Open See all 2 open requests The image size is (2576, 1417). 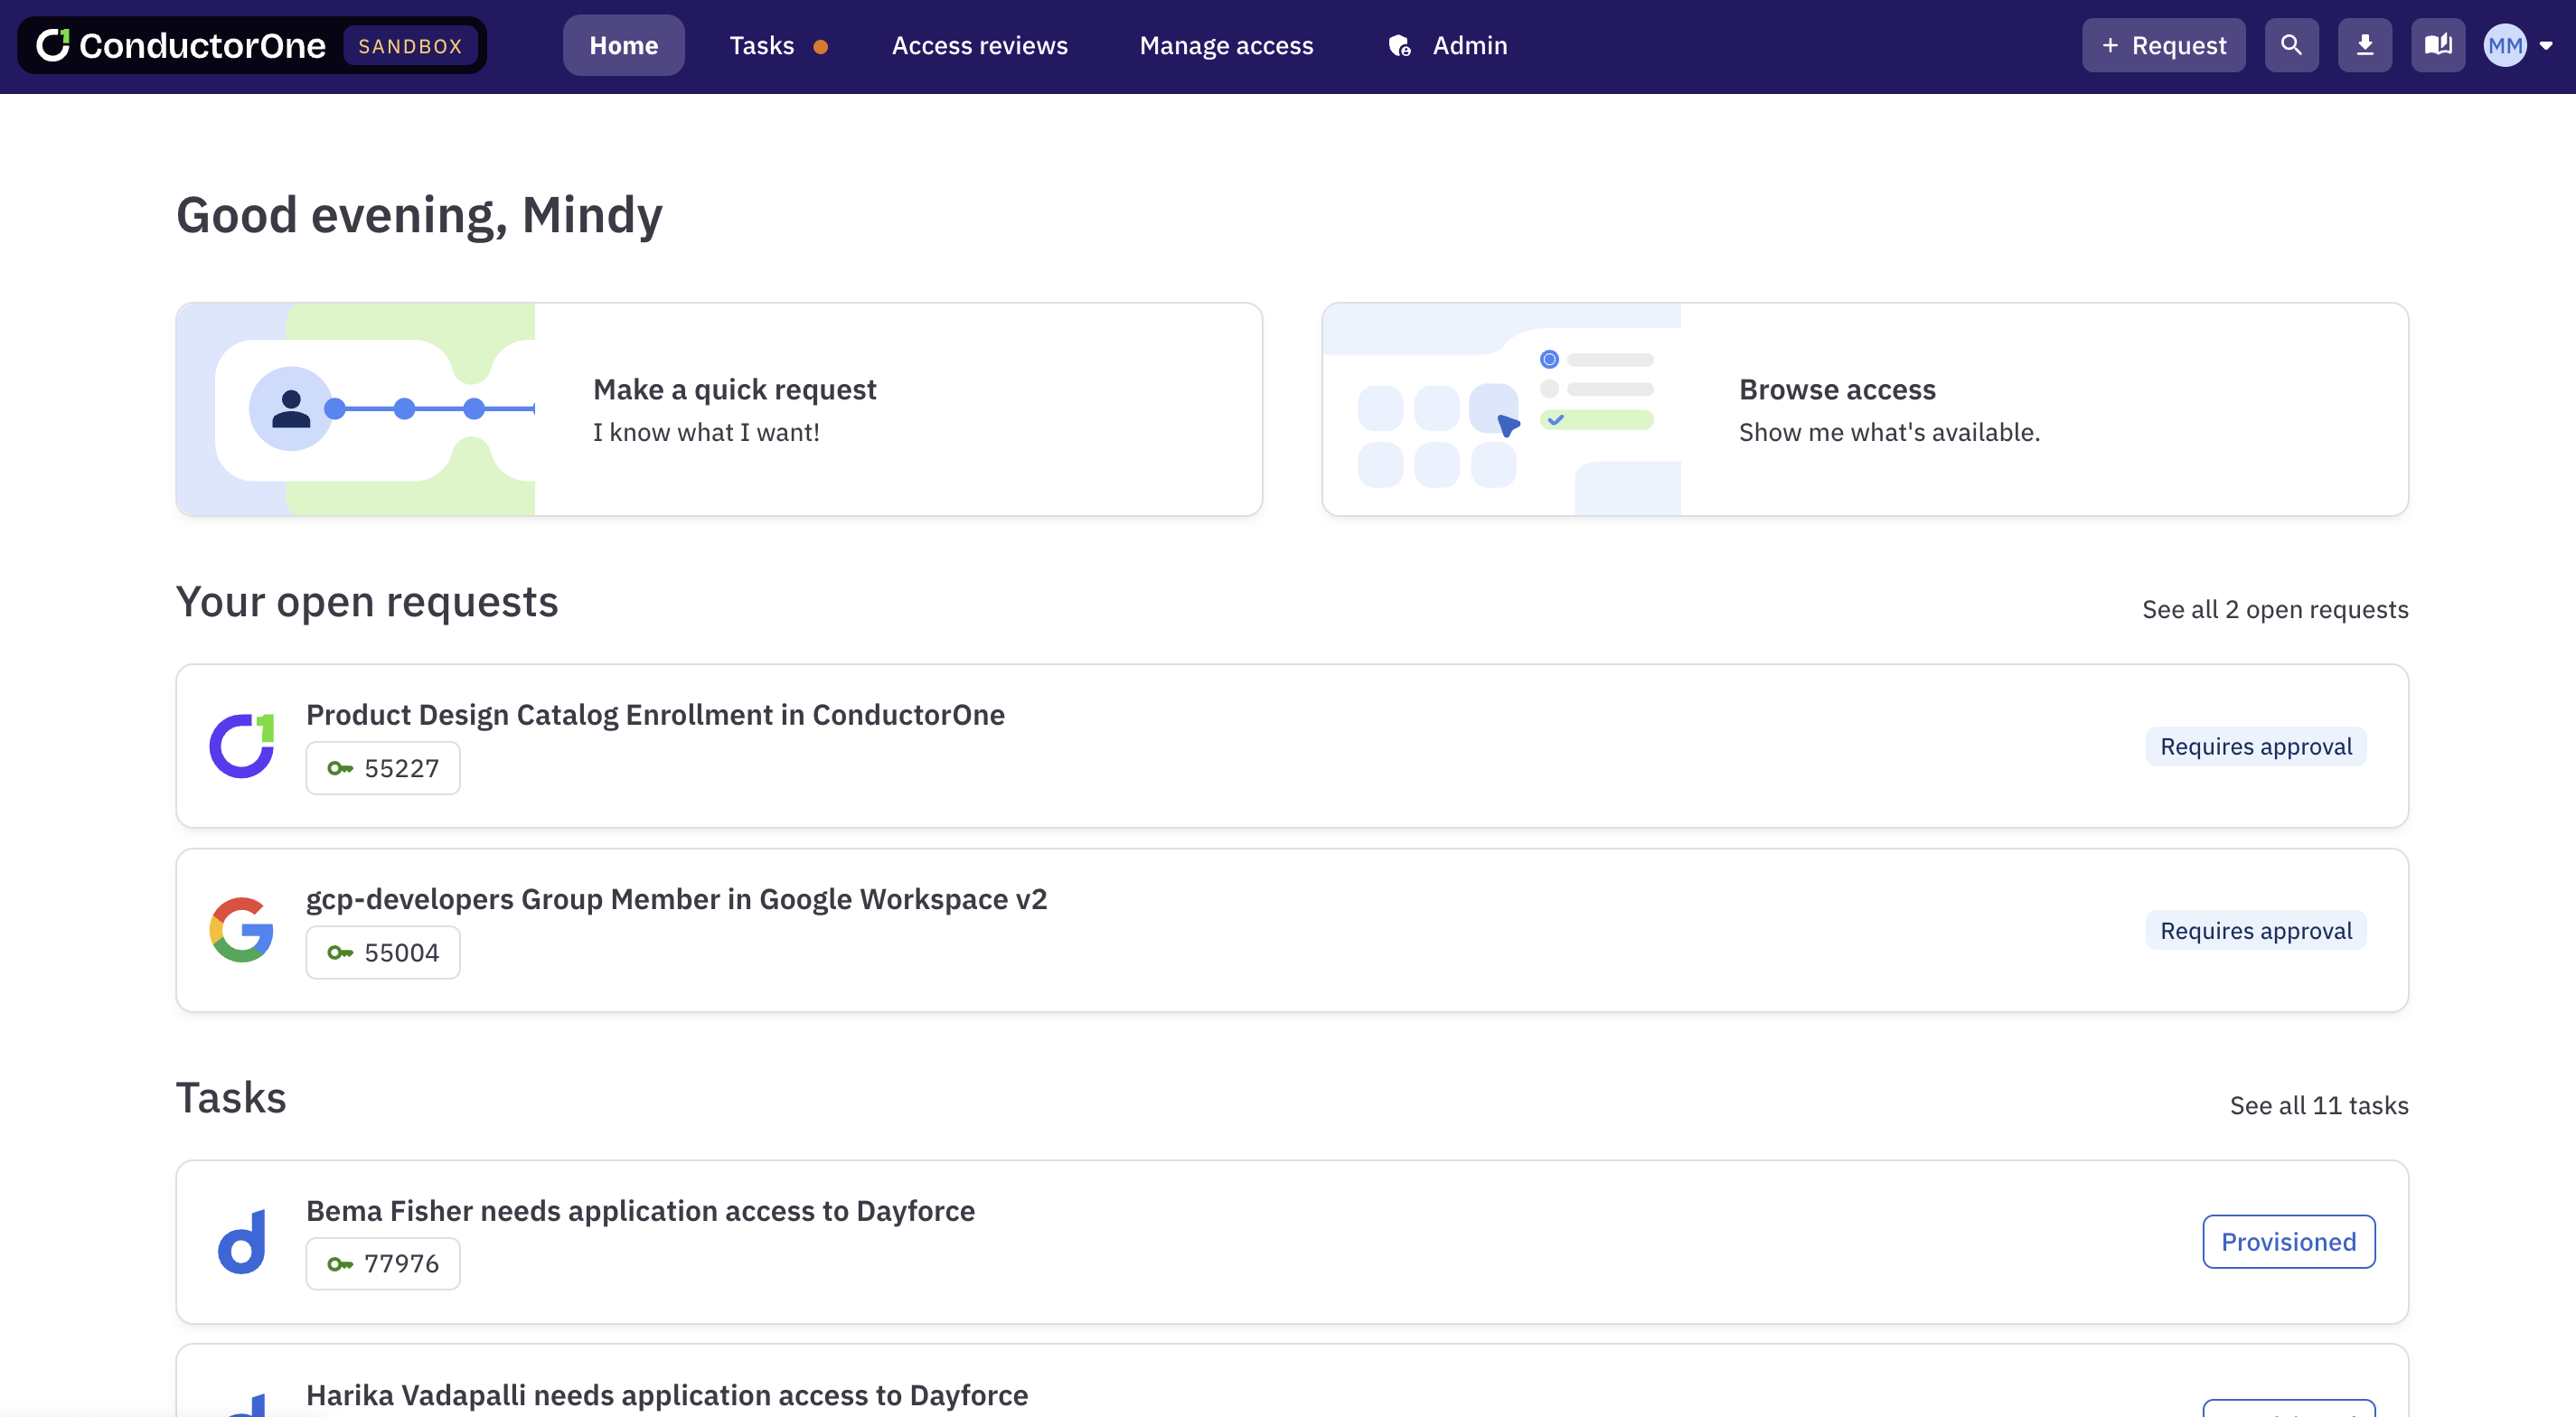(2275, 609)
